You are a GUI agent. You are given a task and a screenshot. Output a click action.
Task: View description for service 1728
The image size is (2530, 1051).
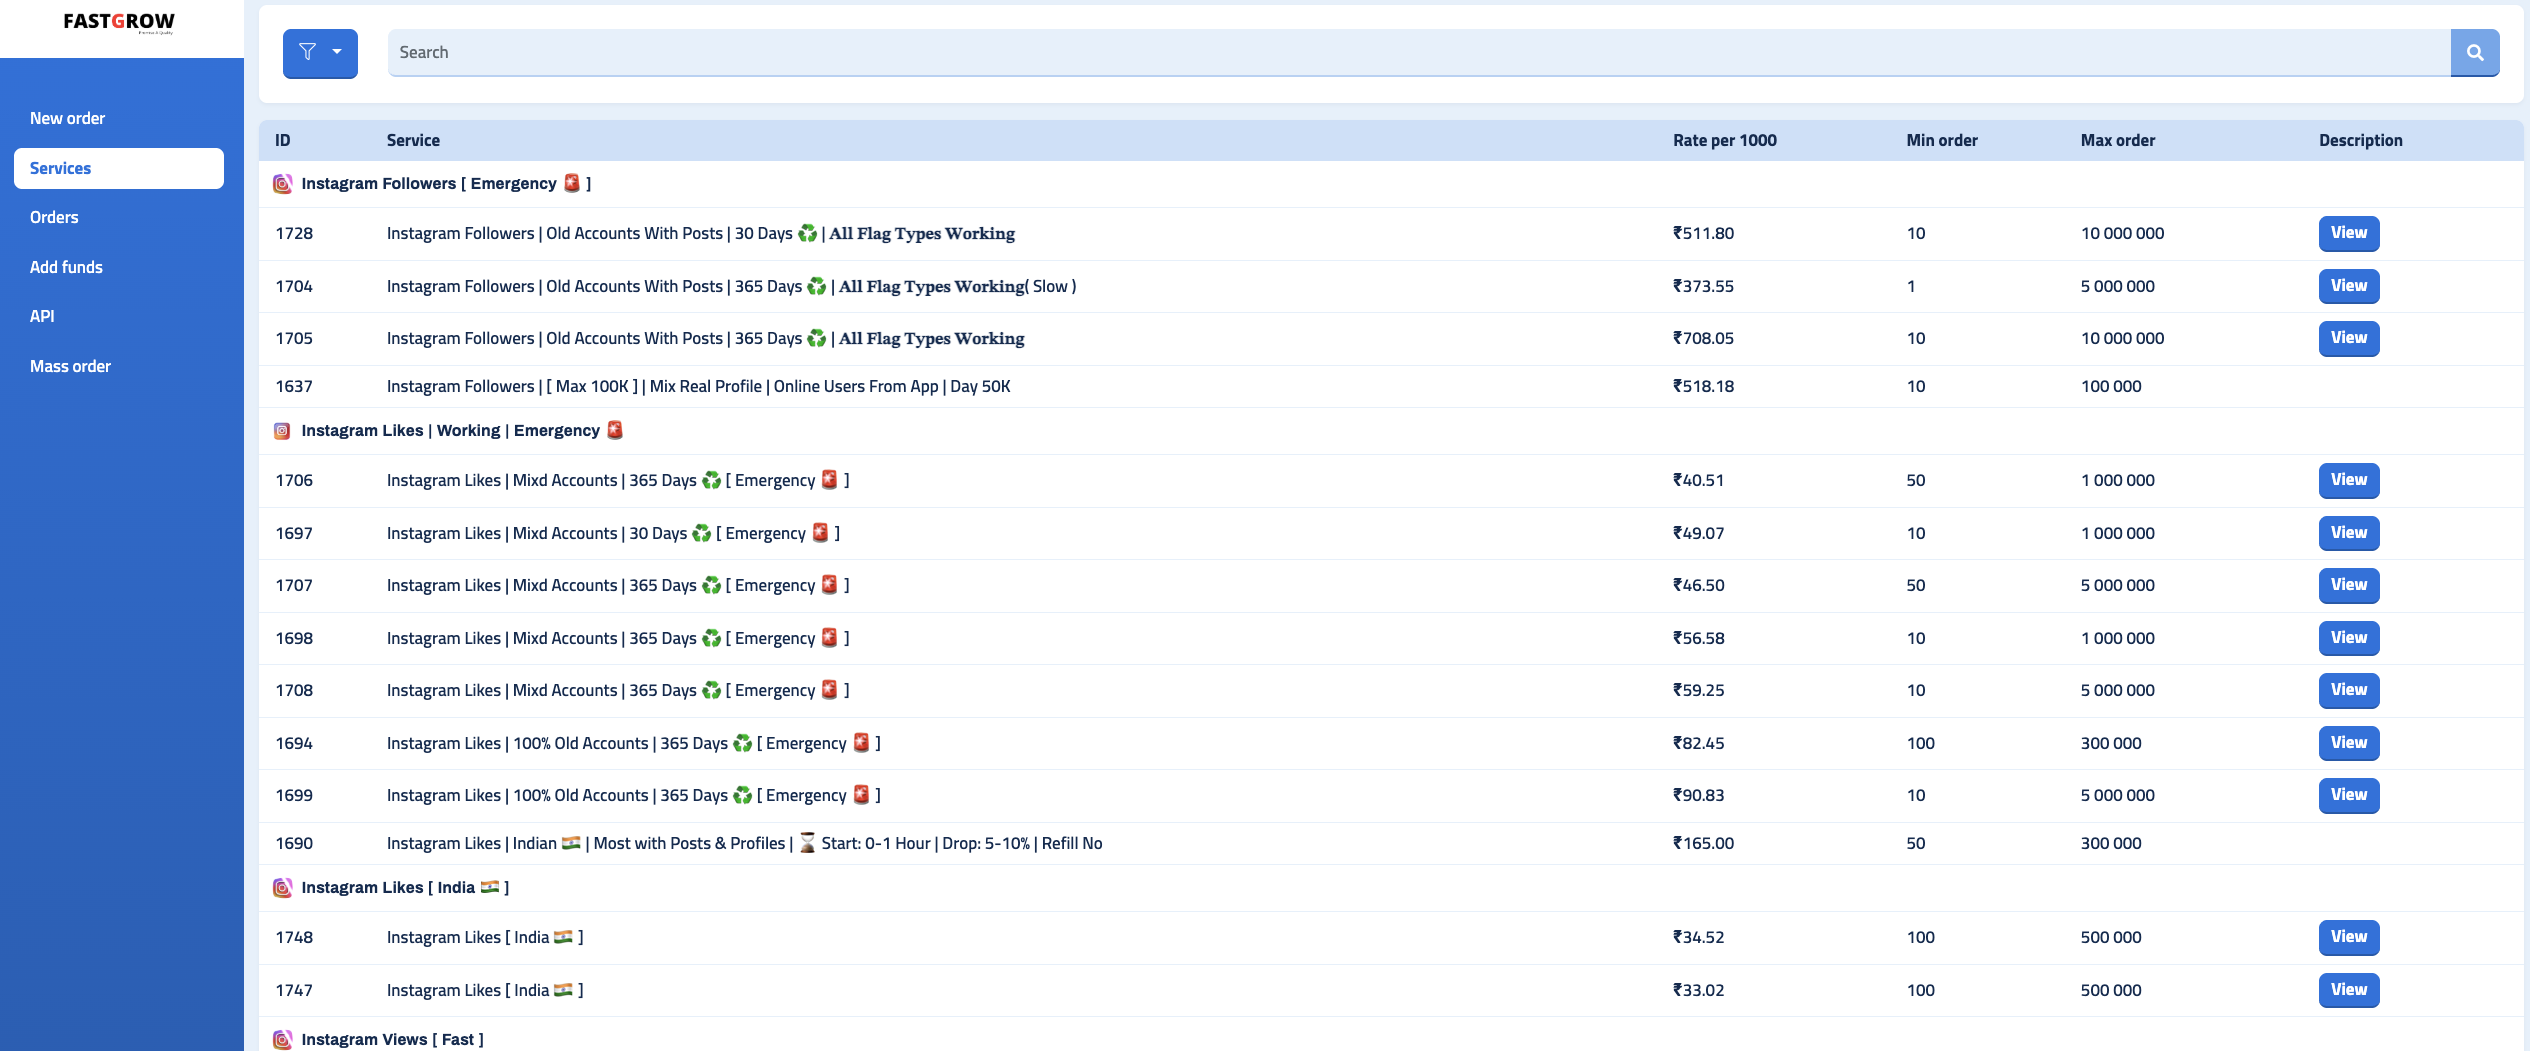[x=2348, y=233]
